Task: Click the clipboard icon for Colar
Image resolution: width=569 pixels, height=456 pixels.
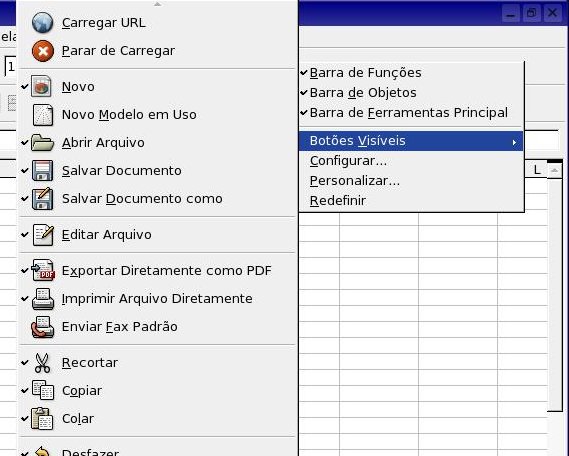Action: (42, 419)
